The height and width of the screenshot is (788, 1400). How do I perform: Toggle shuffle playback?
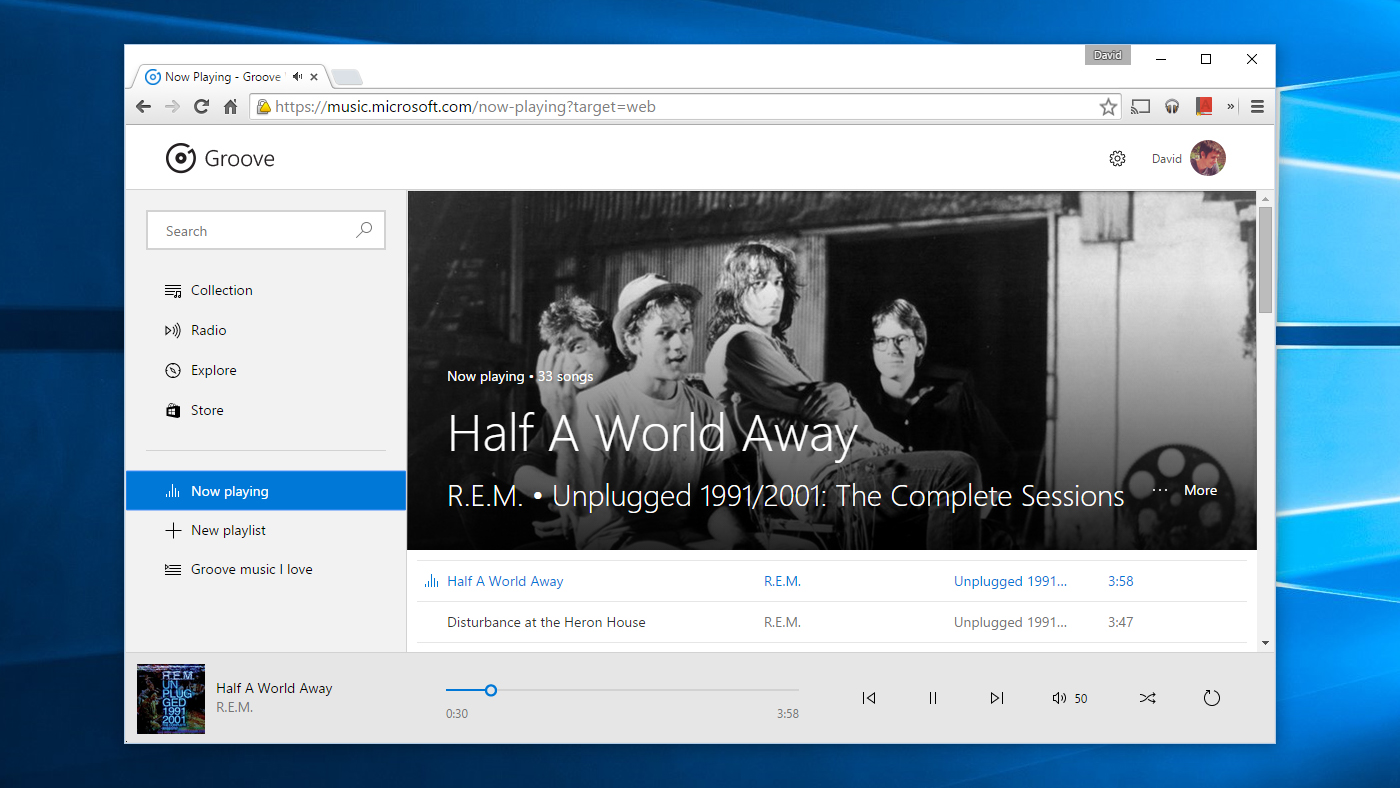(1147, 698)
